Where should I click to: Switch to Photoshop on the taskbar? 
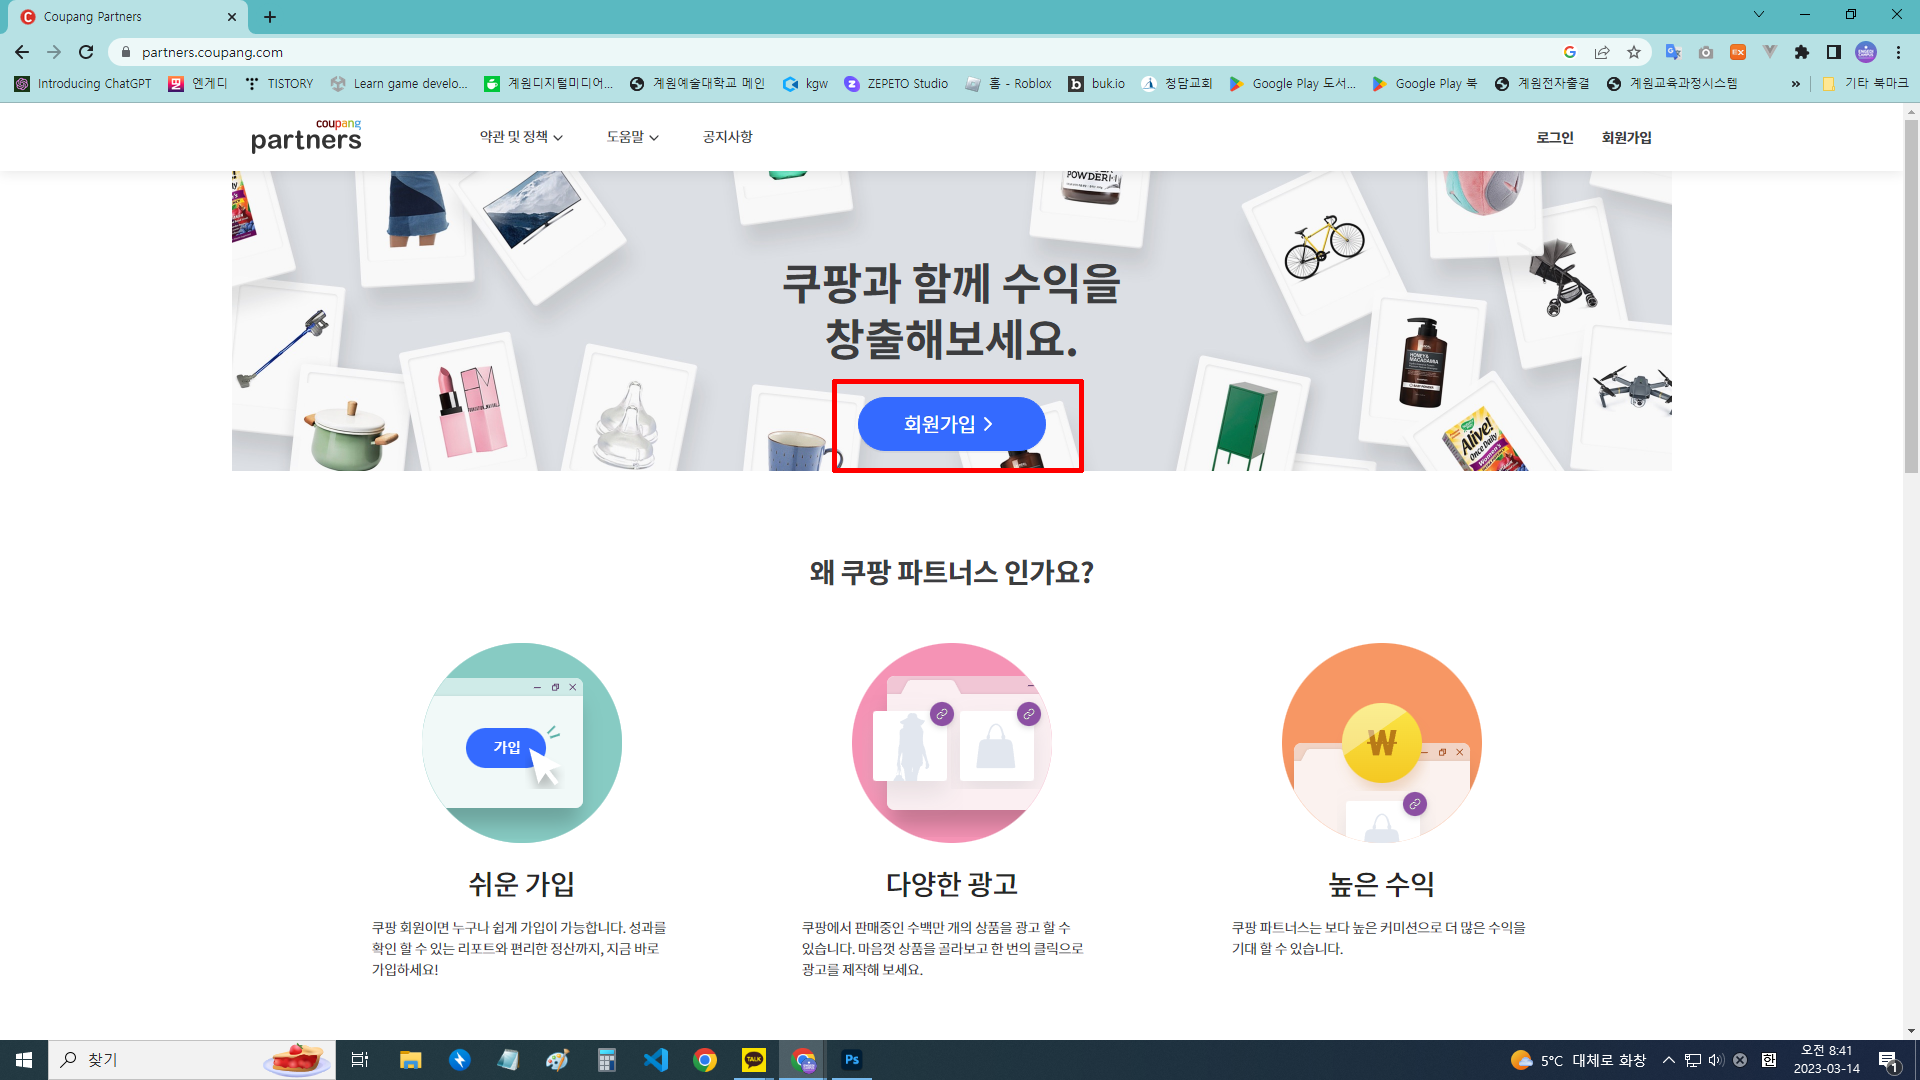click(852, 1060)
